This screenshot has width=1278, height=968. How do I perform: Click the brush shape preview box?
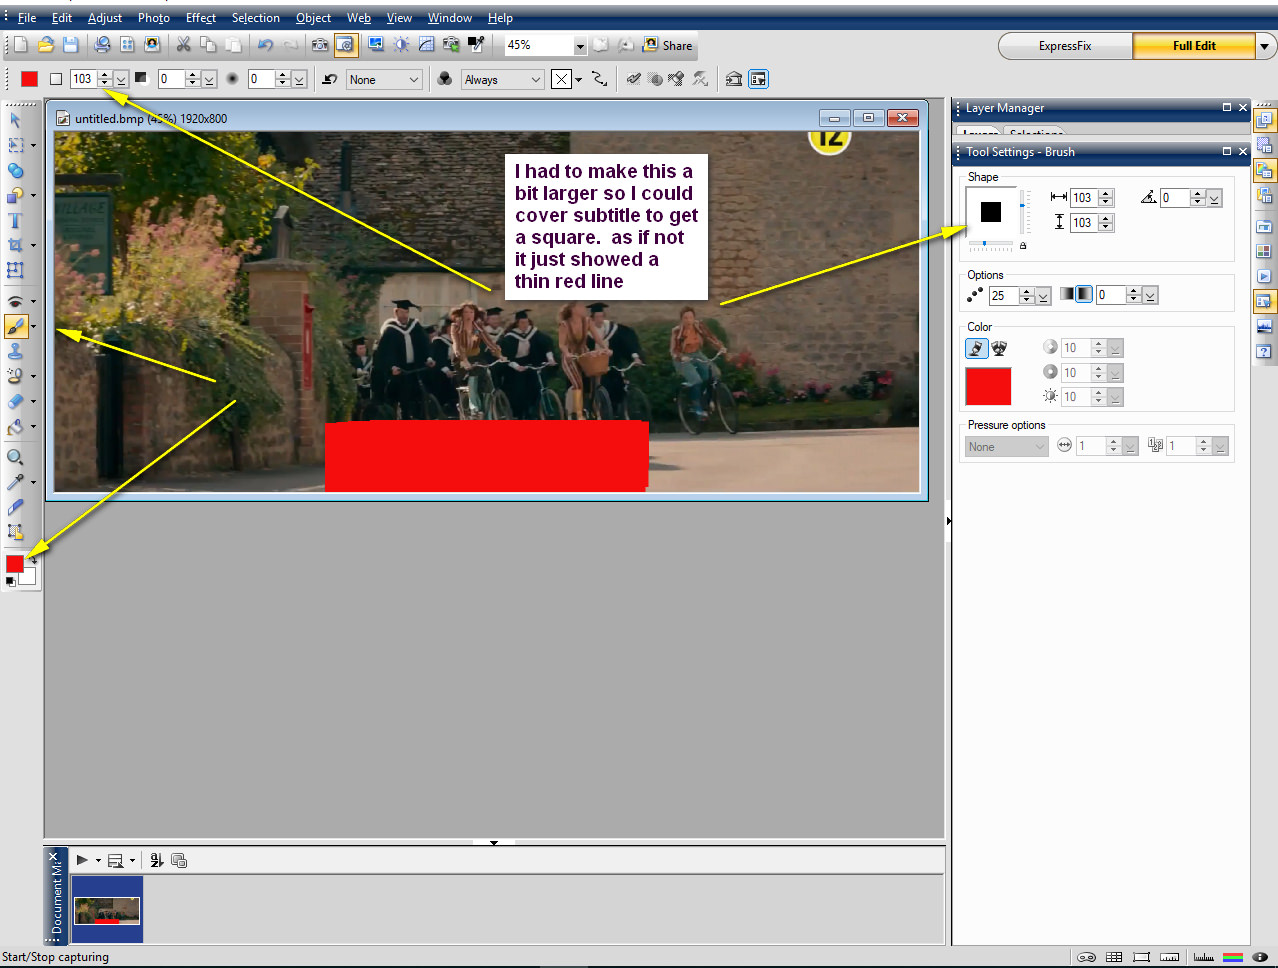tap(991, 212)
